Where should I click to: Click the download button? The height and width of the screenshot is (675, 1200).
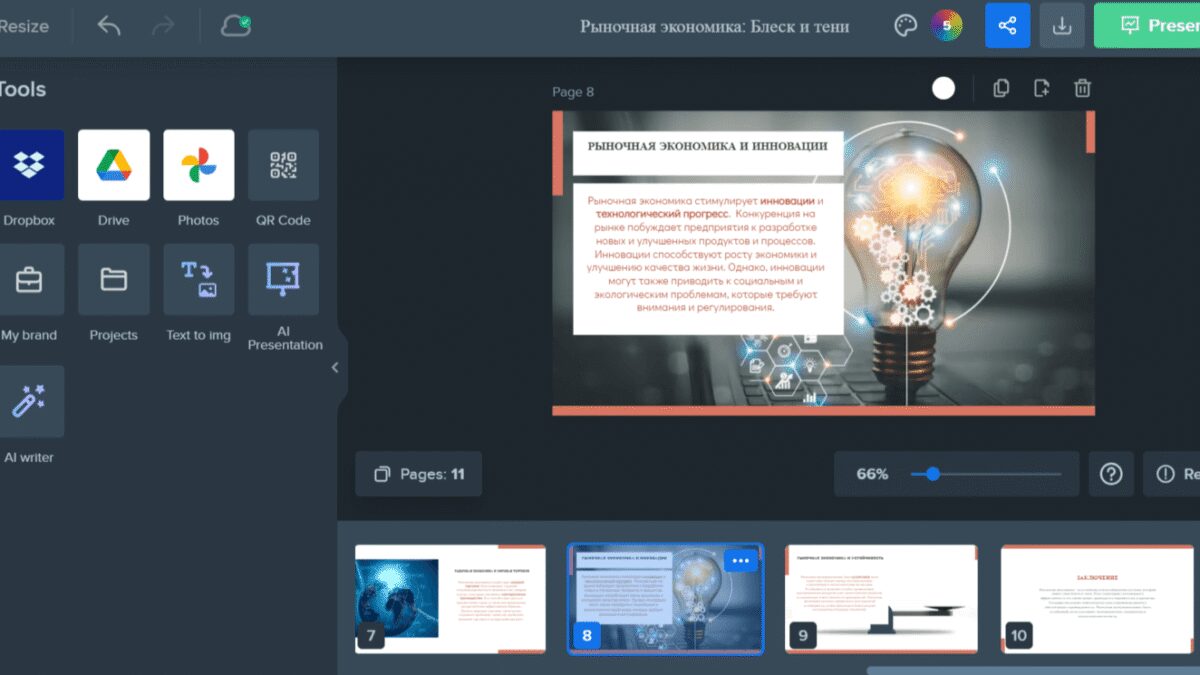pyautogui.click(x=1062, y=26)
